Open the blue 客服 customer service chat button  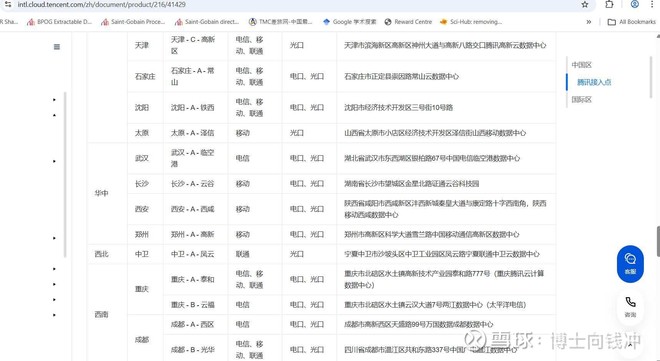[630, 264]
